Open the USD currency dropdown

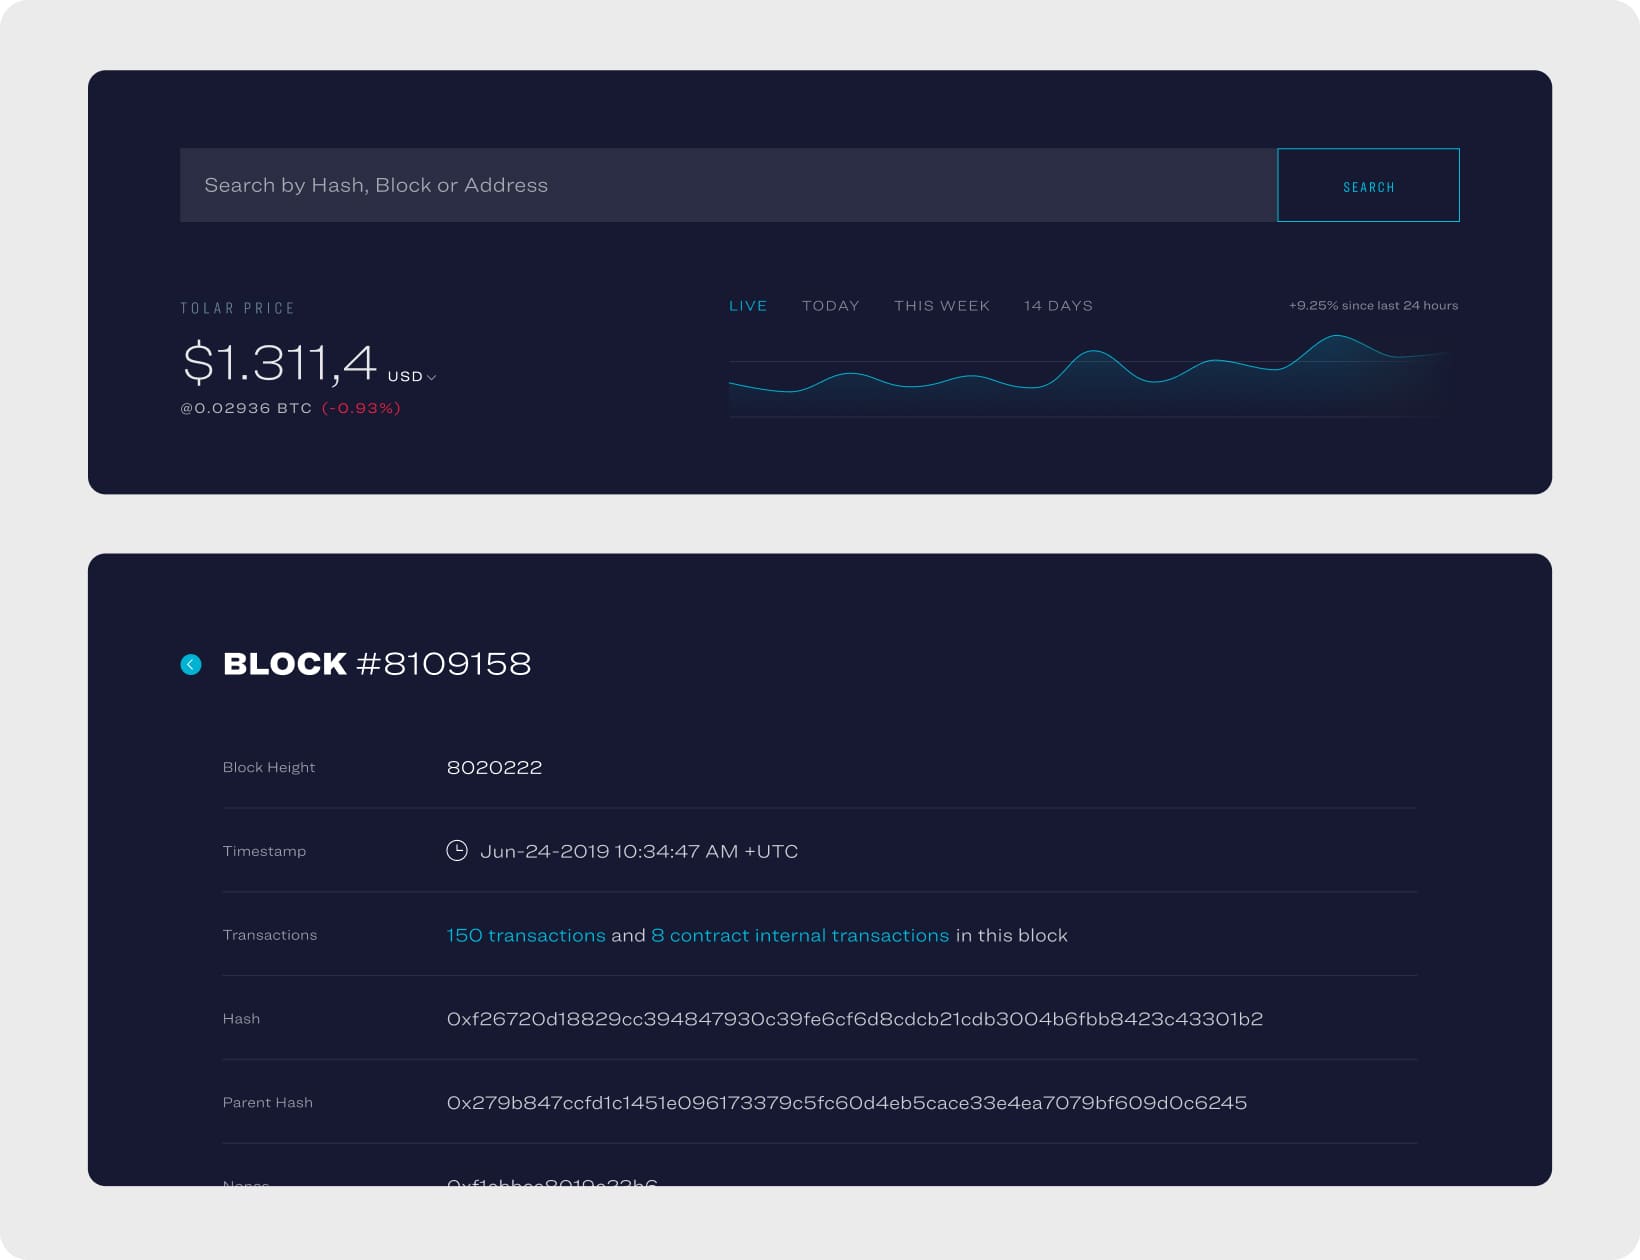click(412, 377)
